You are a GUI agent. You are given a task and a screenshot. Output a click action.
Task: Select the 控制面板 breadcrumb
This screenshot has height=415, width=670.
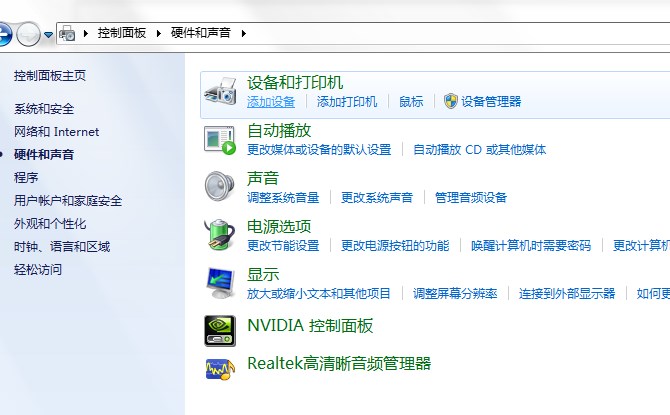[122, 33]
